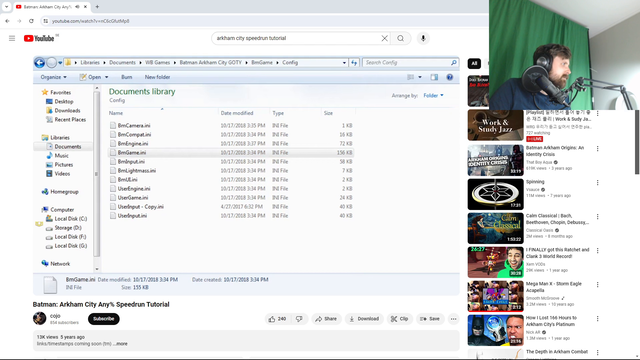The height and width of the screenshot is (360, 640).
Task: Click the cojo channel name
Action: click(x=55, y=316)
